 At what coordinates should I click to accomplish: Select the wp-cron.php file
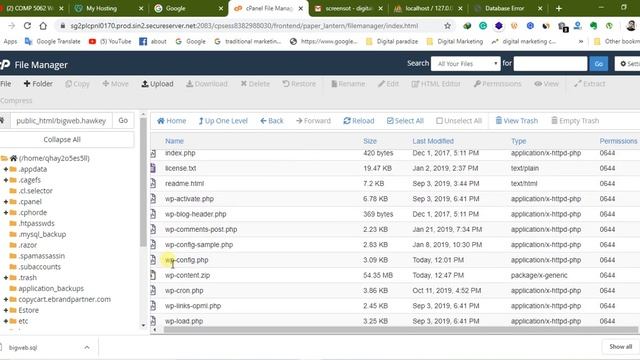point(184,291)
